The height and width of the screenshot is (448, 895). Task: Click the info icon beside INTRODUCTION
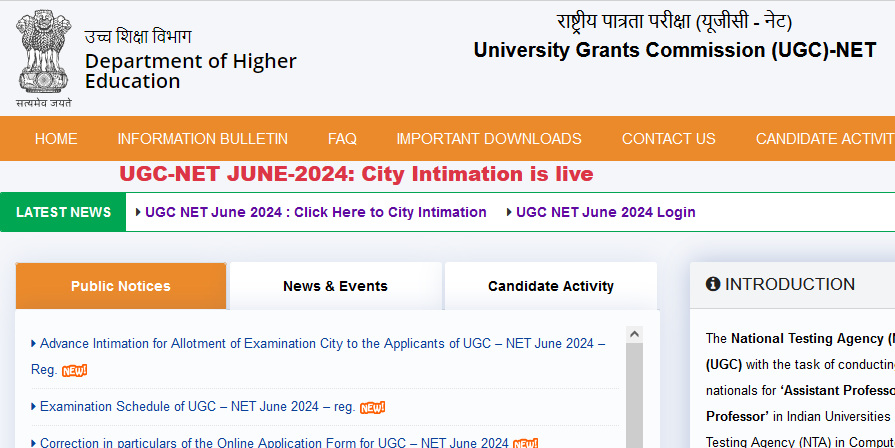click(x=713, y=284)
